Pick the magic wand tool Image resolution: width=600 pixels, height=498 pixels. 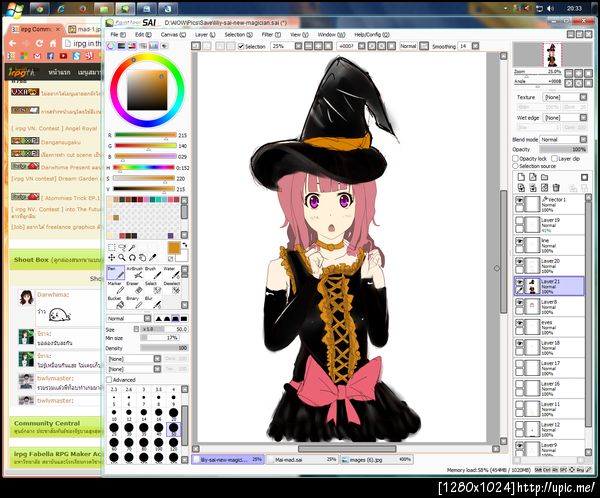click(x=132, y=248)
